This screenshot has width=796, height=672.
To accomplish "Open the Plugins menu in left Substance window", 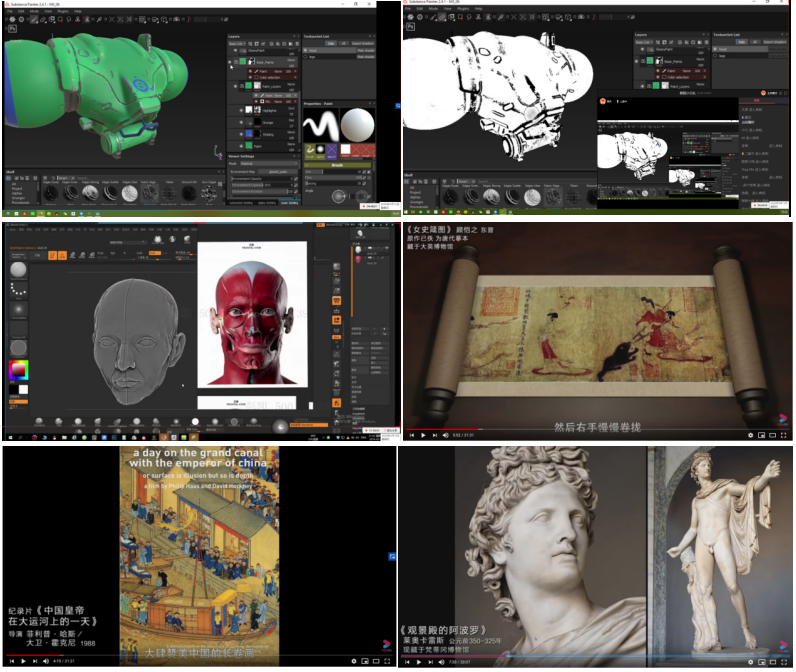I will pyautogui.click(x=63, y=11).
